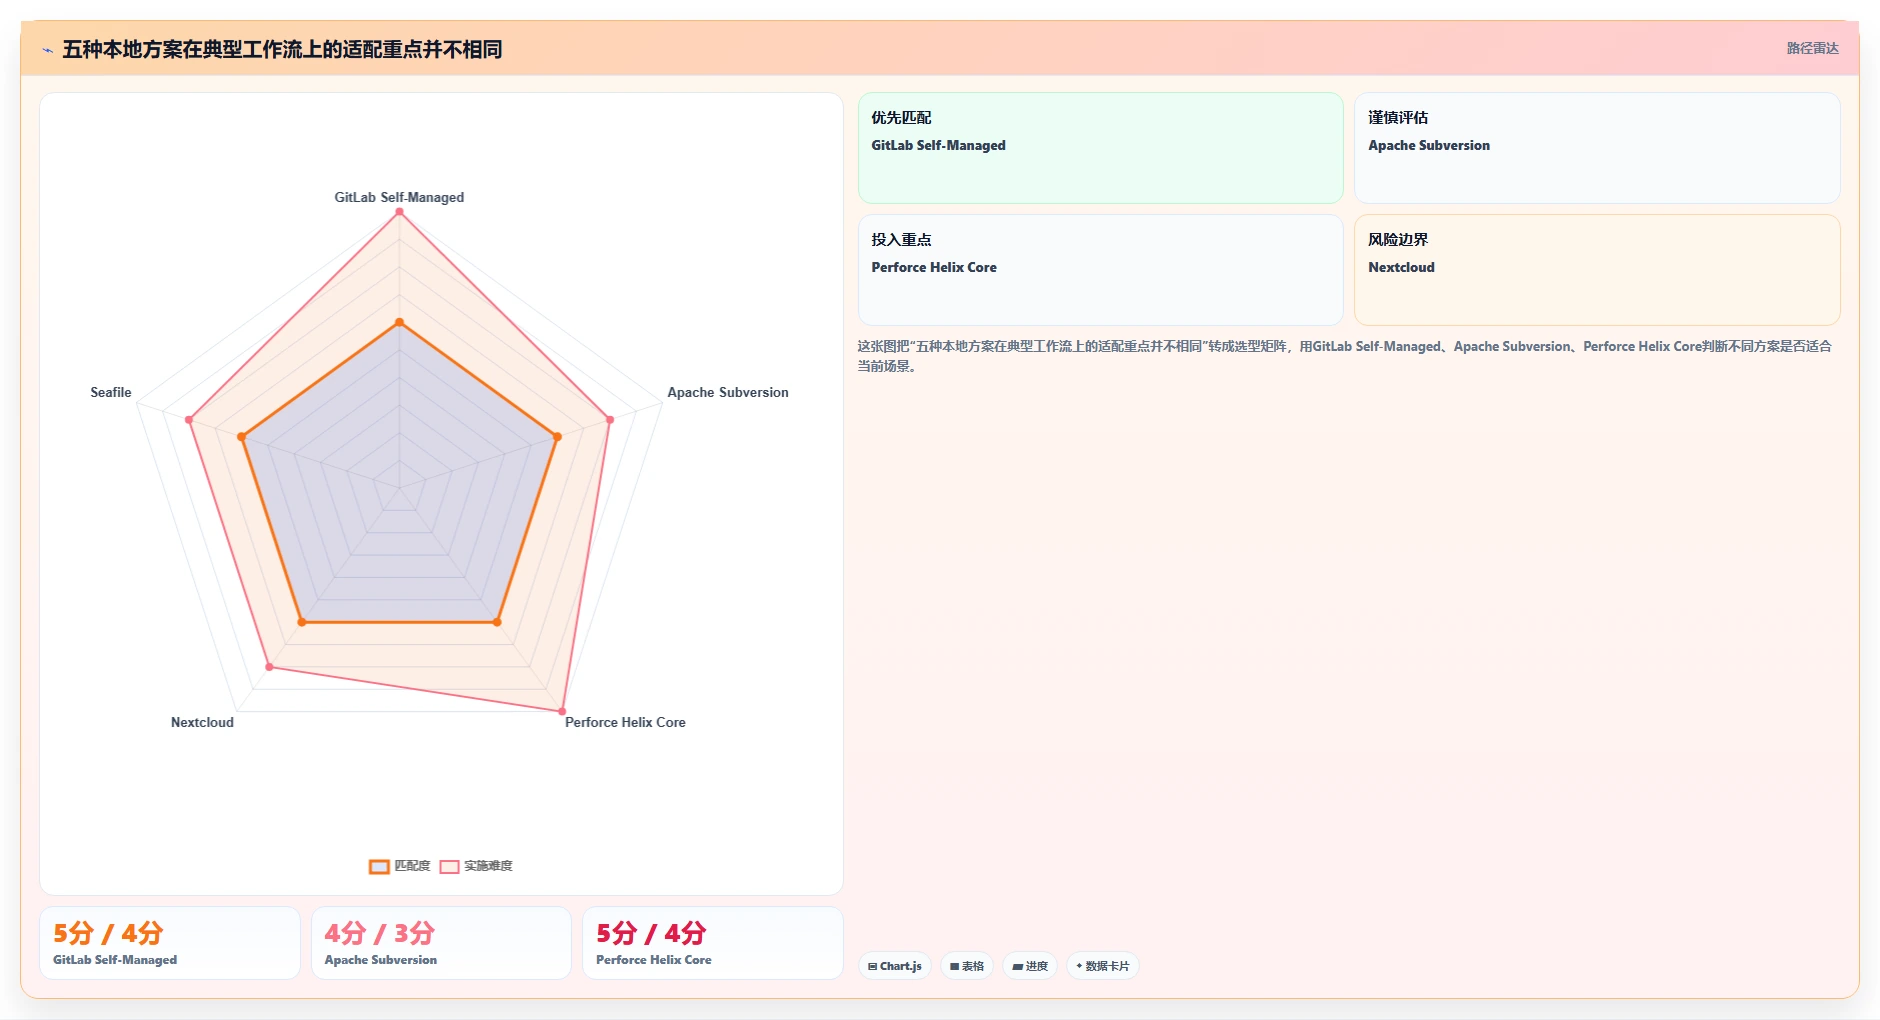Select the 4分 / 3分 Apache Subversion score card
Image resolution: width=1880 pixels, height=1020 pixels.
point(441,943)
